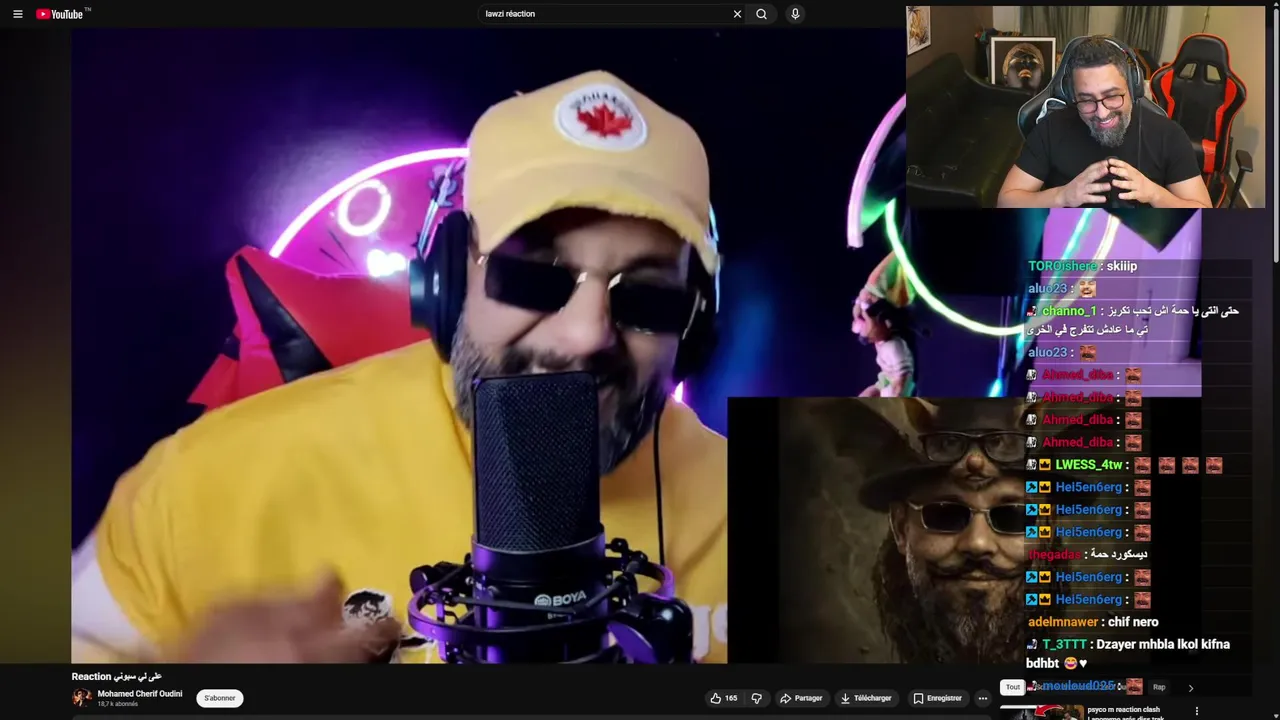The width and height of the screenshot is (1280, 720).
Task: Click chat username 'LWESS_4tw'
Action: [1089, 464]
